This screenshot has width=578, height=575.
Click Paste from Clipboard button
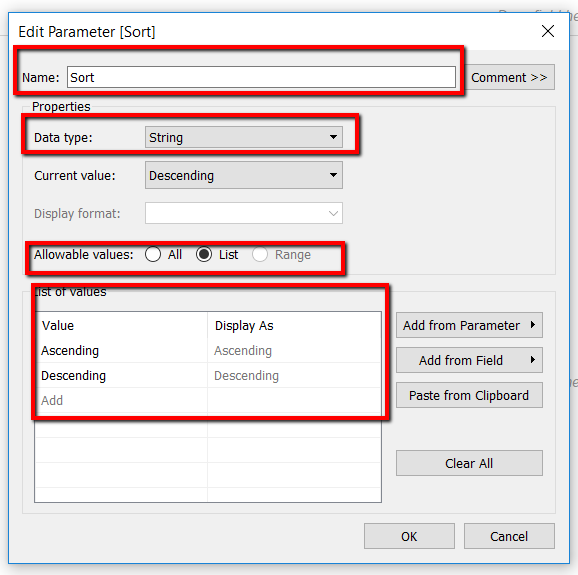[x=469, y=395]
